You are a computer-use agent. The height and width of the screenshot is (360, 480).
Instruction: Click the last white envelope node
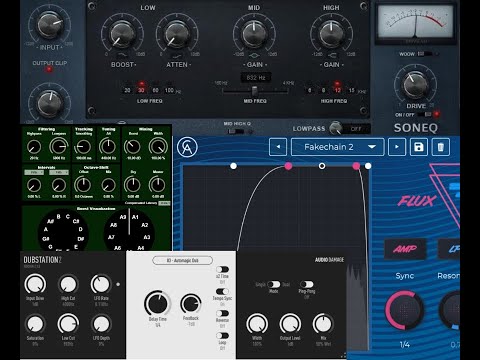[368, 166]
